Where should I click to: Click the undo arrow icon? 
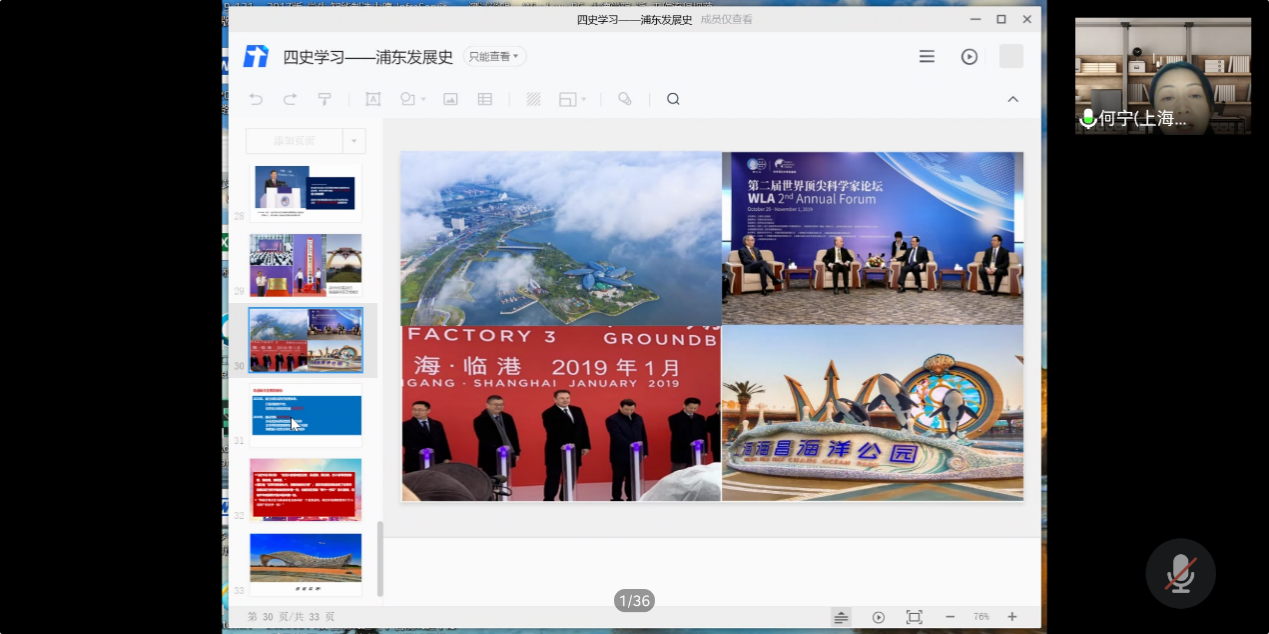point(256,99)
